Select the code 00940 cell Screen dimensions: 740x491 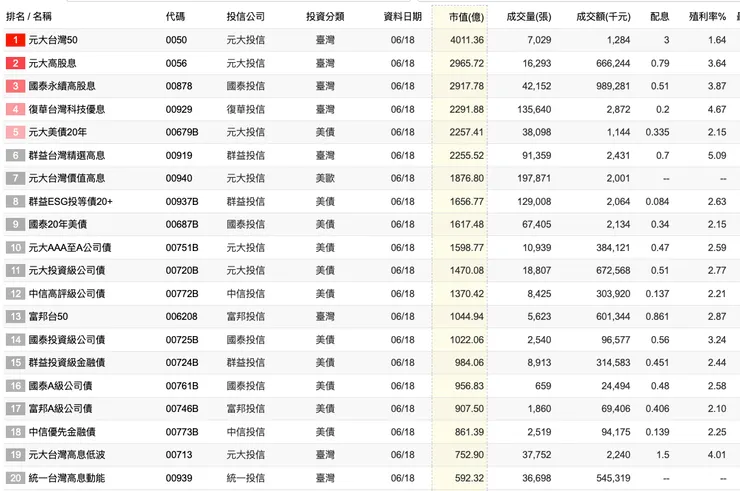(179, 178)
